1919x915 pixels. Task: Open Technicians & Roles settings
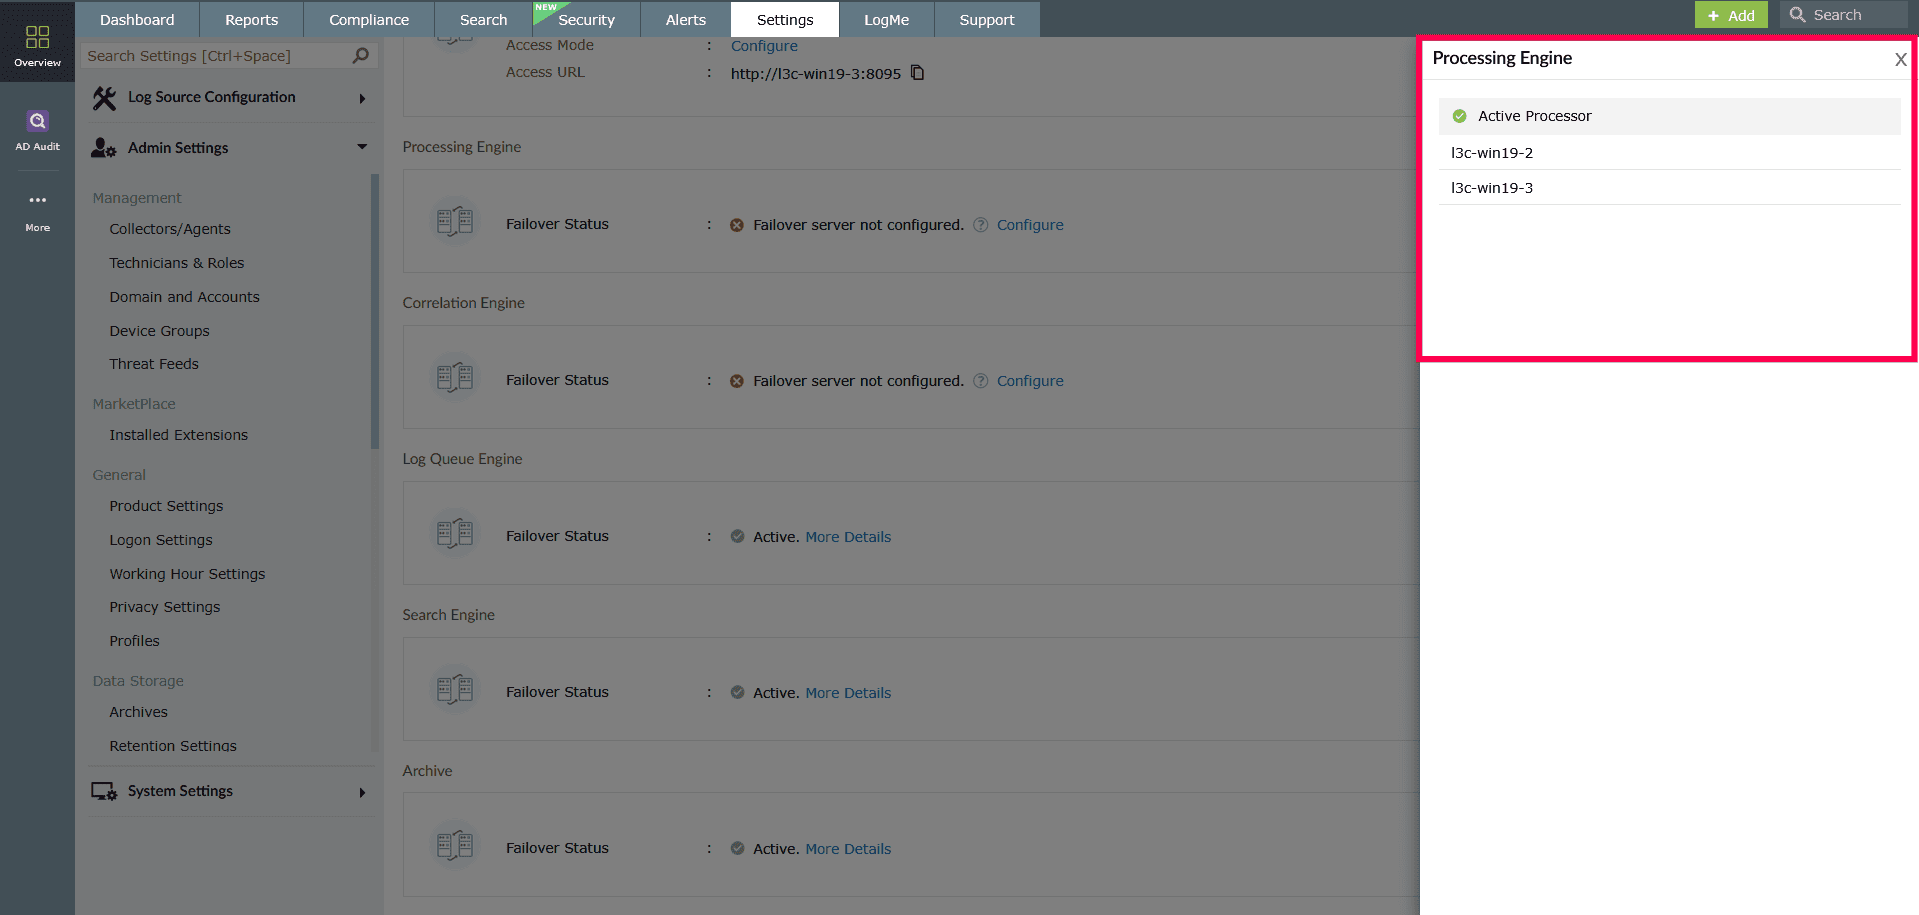click(177, 263)
